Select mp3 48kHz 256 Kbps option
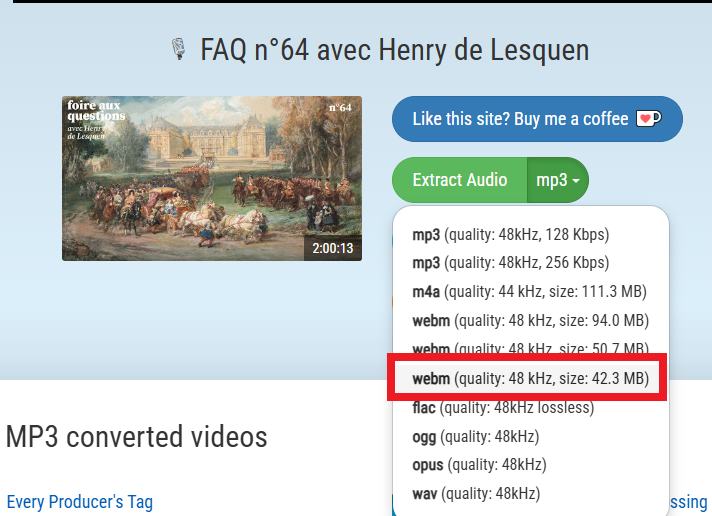Viewport: 712px width, 516px height. click(x=510, y=263)
